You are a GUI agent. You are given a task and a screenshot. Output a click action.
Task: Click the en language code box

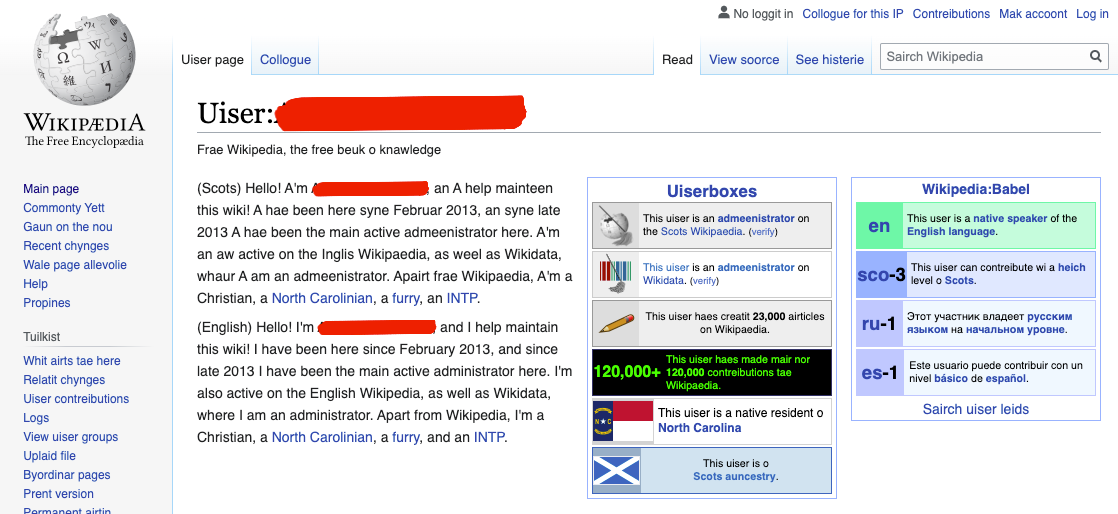pyautogui.click(x=879, y=226)
